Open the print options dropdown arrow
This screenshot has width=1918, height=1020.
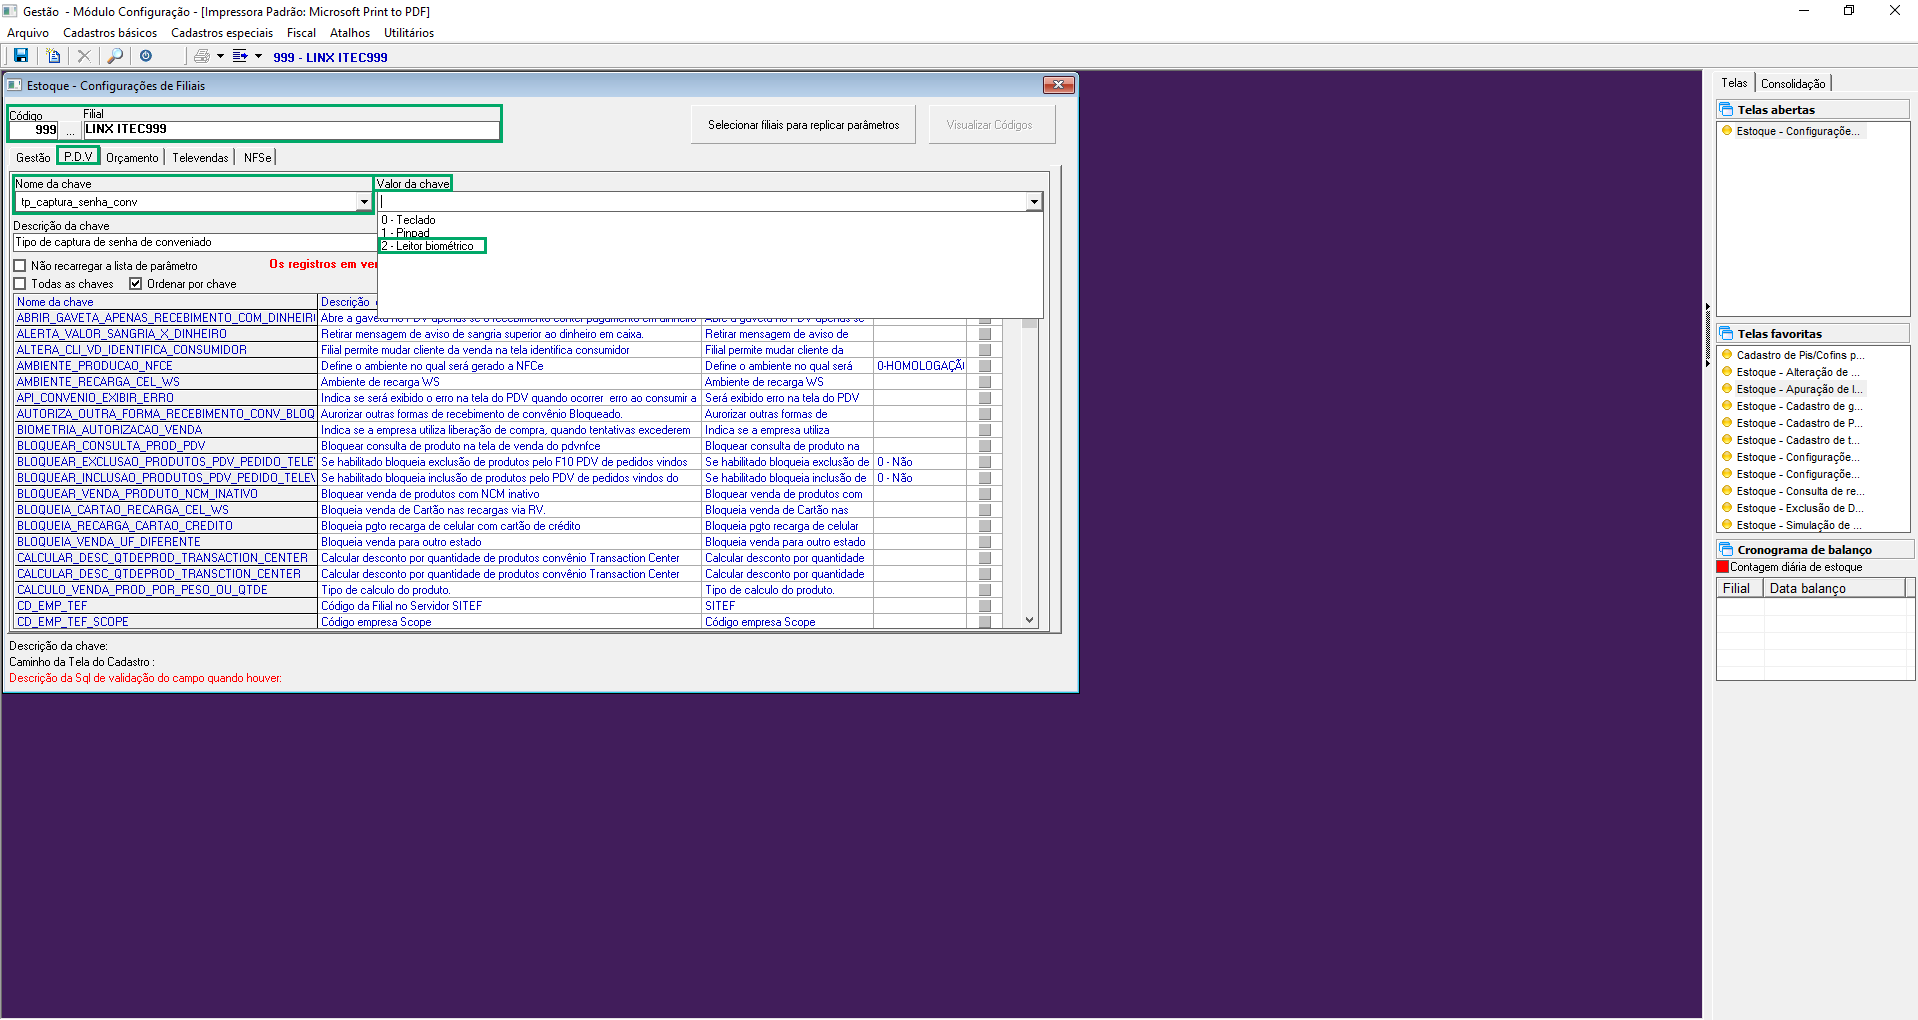coord(220,56)
